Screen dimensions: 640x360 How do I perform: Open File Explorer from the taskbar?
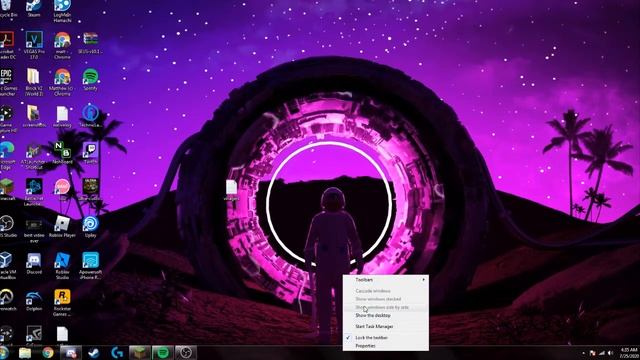click(x=25, y=353)
